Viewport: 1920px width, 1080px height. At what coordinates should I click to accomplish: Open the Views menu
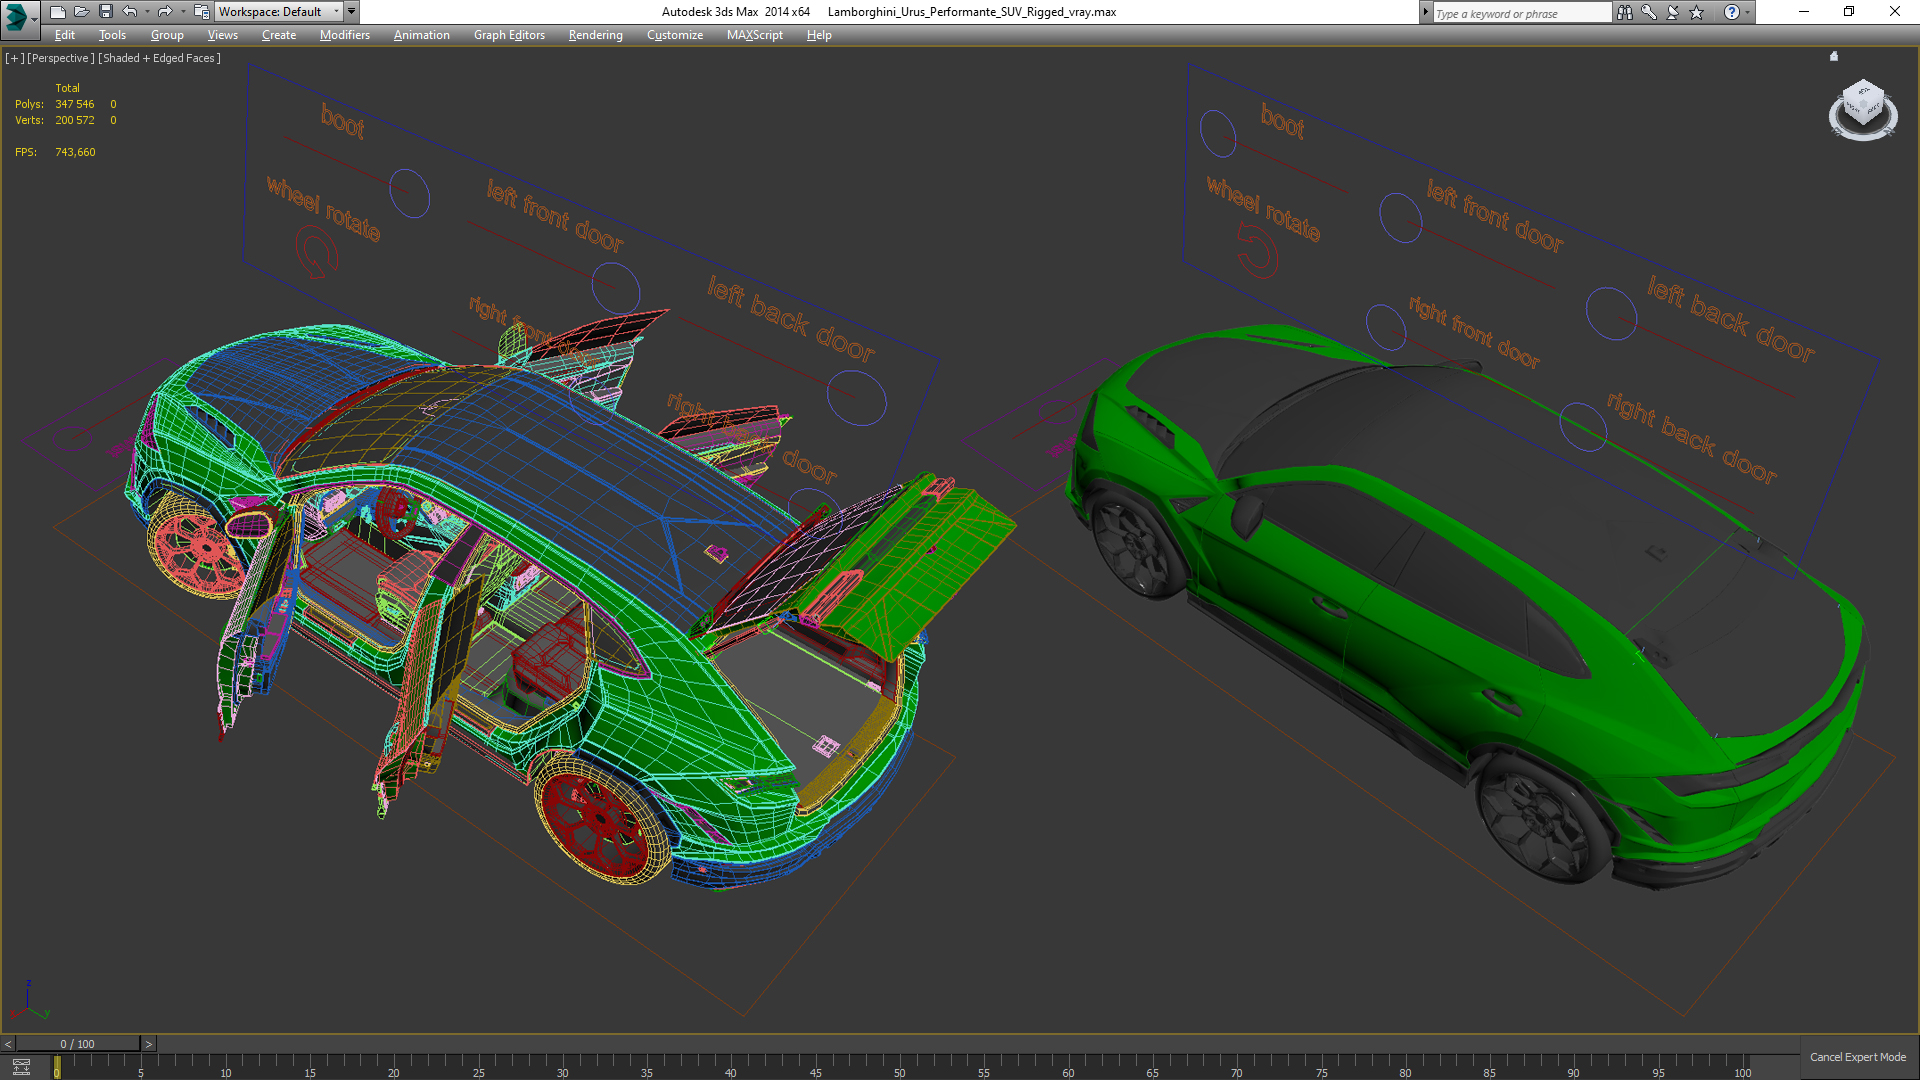click(222, 35)
